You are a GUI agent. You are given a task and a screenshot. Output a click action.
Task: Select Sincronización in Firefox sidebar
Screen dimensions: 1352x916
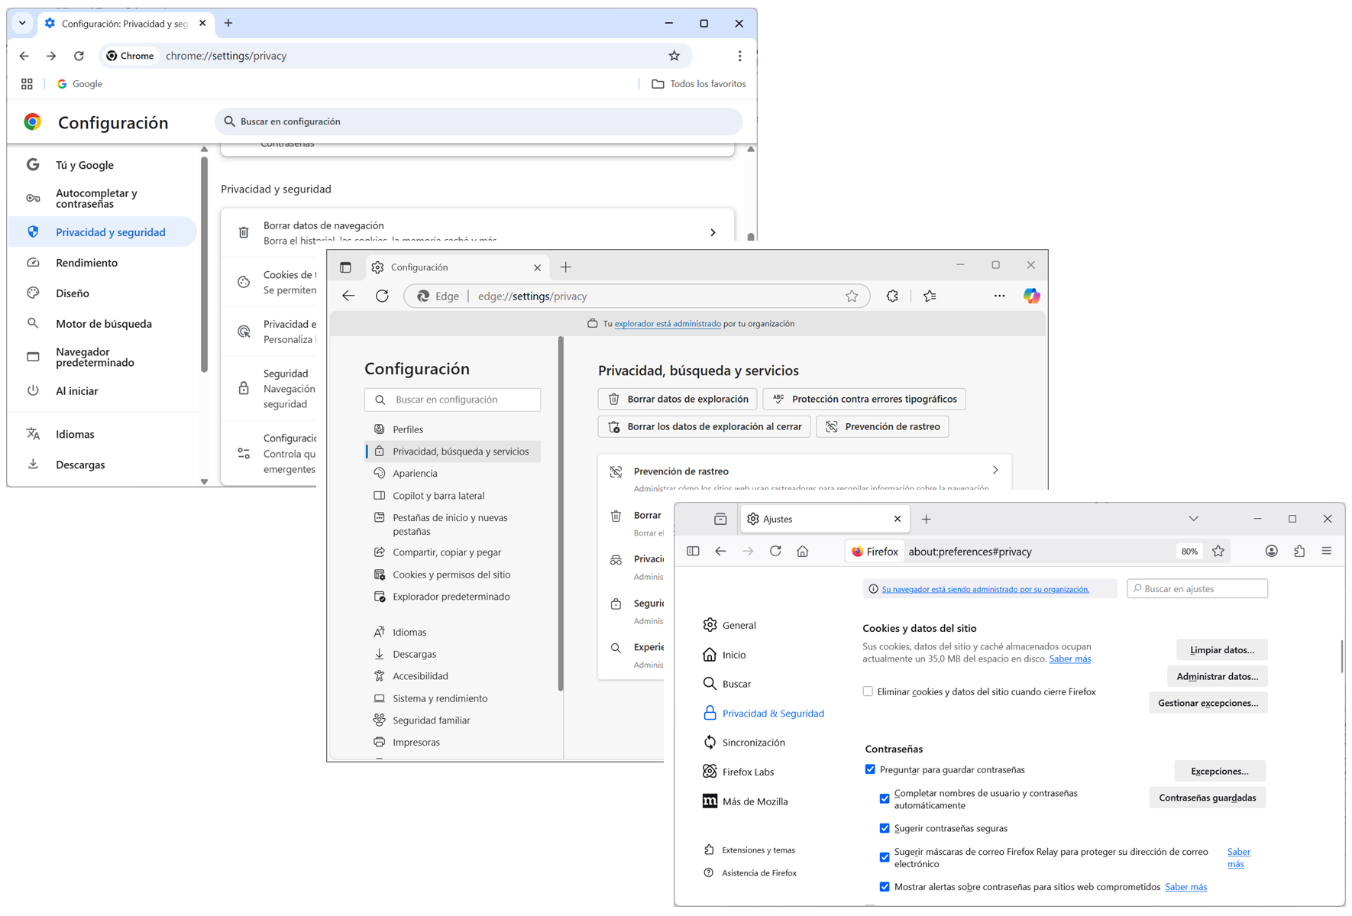click(x=754, y=742)
